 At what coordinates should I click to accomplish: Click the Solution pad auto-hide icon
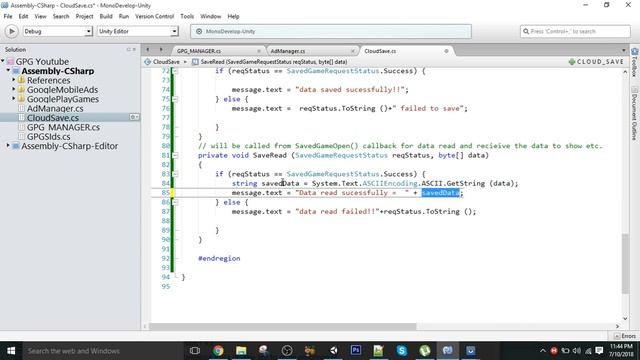click(129, 49)
